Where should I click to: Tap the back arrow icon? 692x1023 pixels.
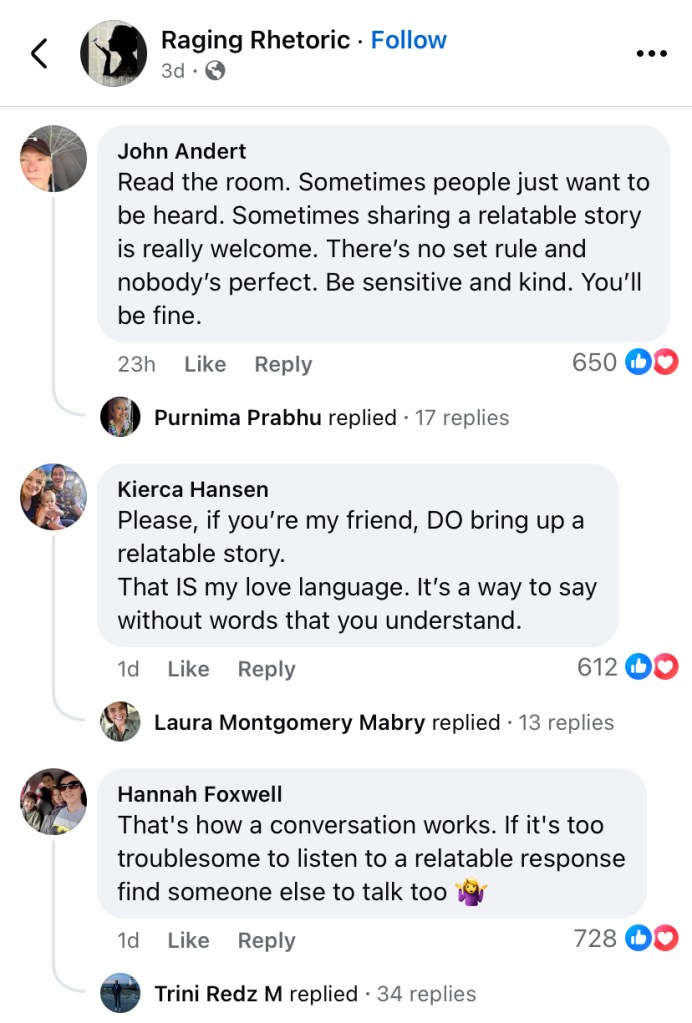pos(40,54)
